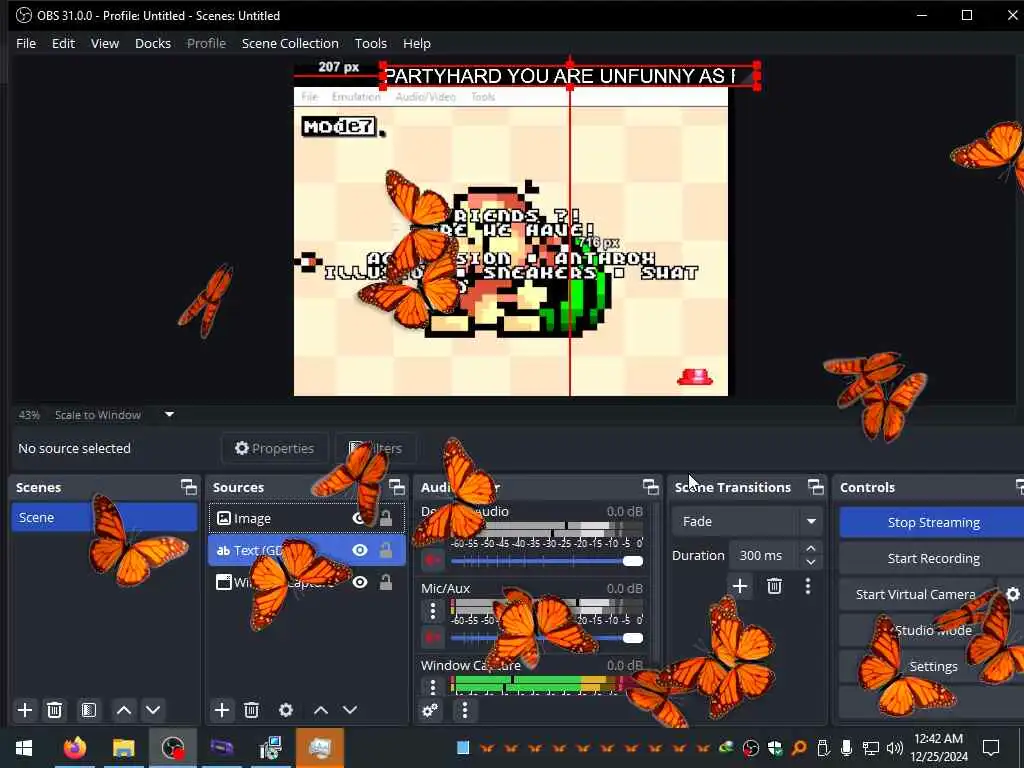
Task: Click Windows Security shield tray icon
Action: [x=775, y=748]
